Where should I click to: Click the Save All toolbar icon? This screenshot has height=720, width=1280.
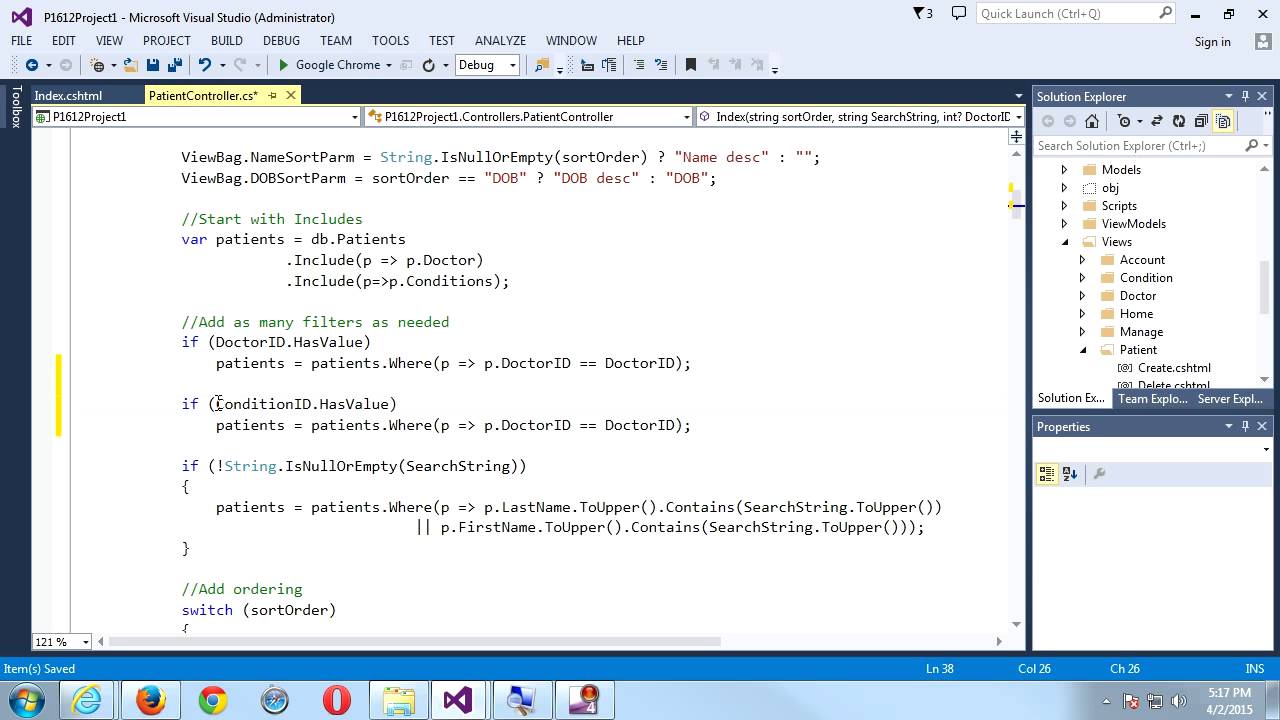pos(175,65)
